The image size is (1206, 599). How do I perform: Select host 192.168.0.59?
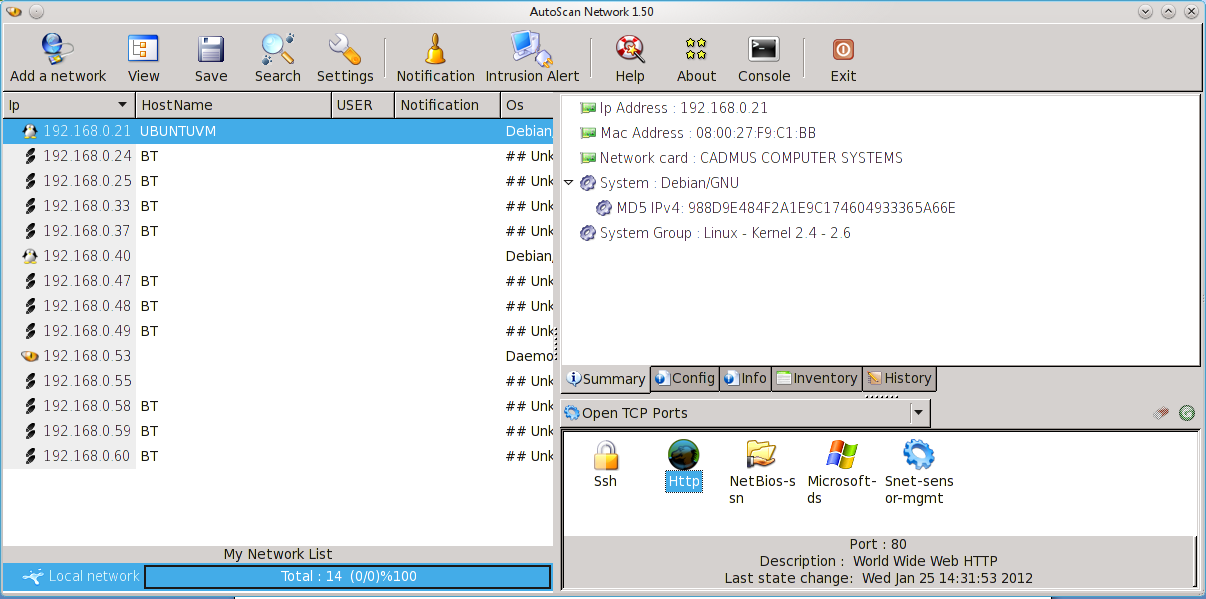278,431
